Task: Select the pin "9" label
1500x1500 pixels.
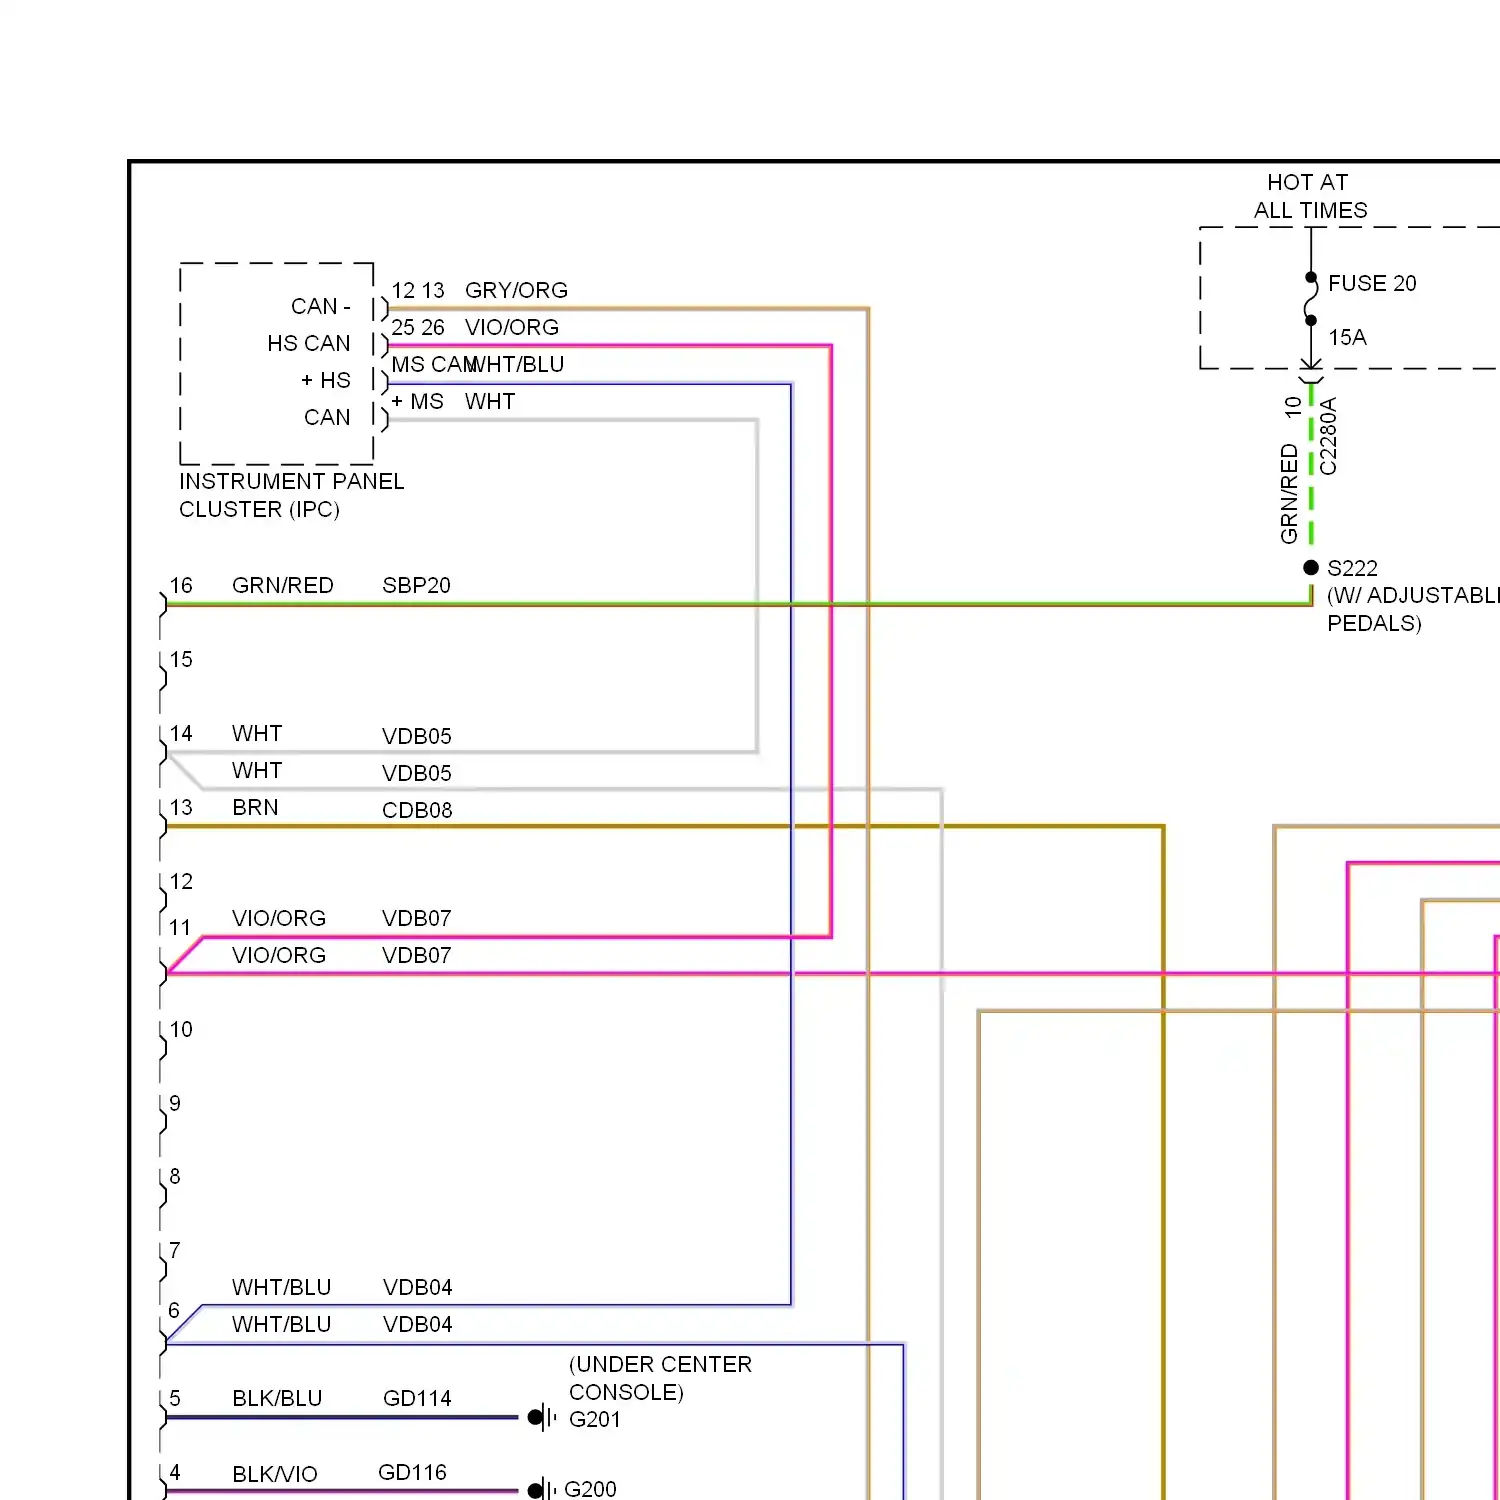Action: [x=175, y=1103]
